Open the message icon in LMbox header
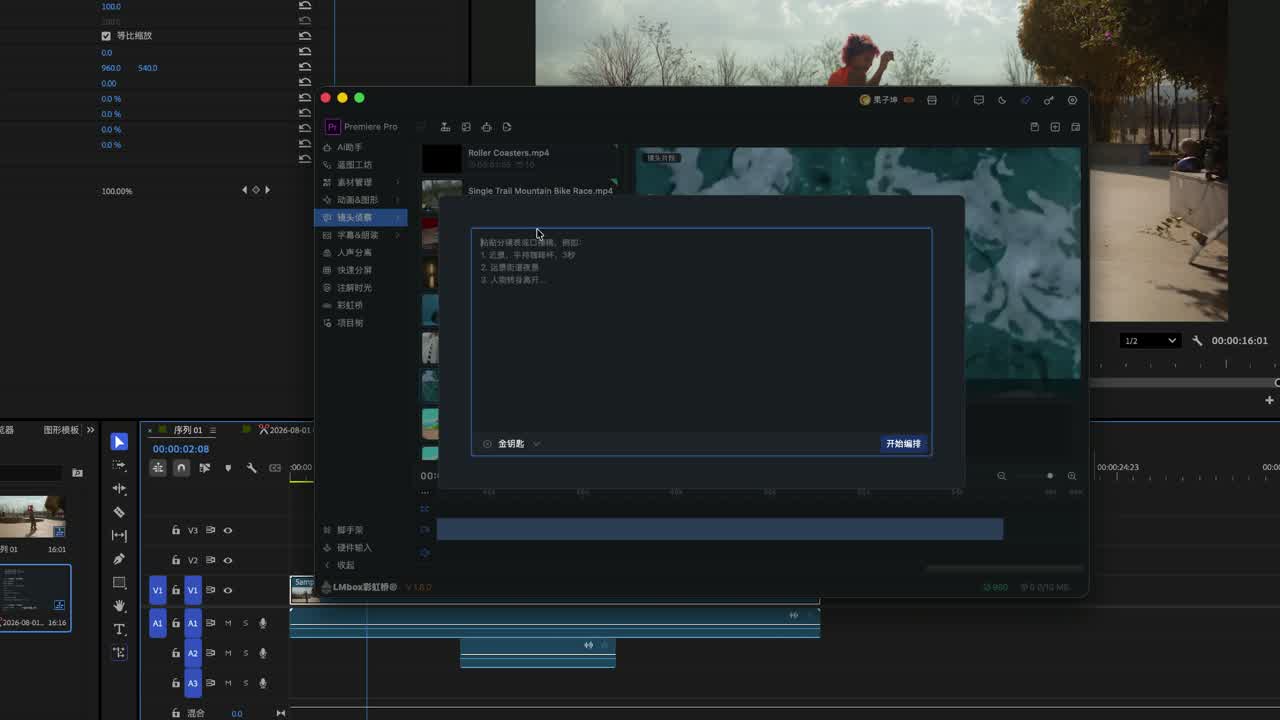1280x720 pixels. click(x=979, y=100)
